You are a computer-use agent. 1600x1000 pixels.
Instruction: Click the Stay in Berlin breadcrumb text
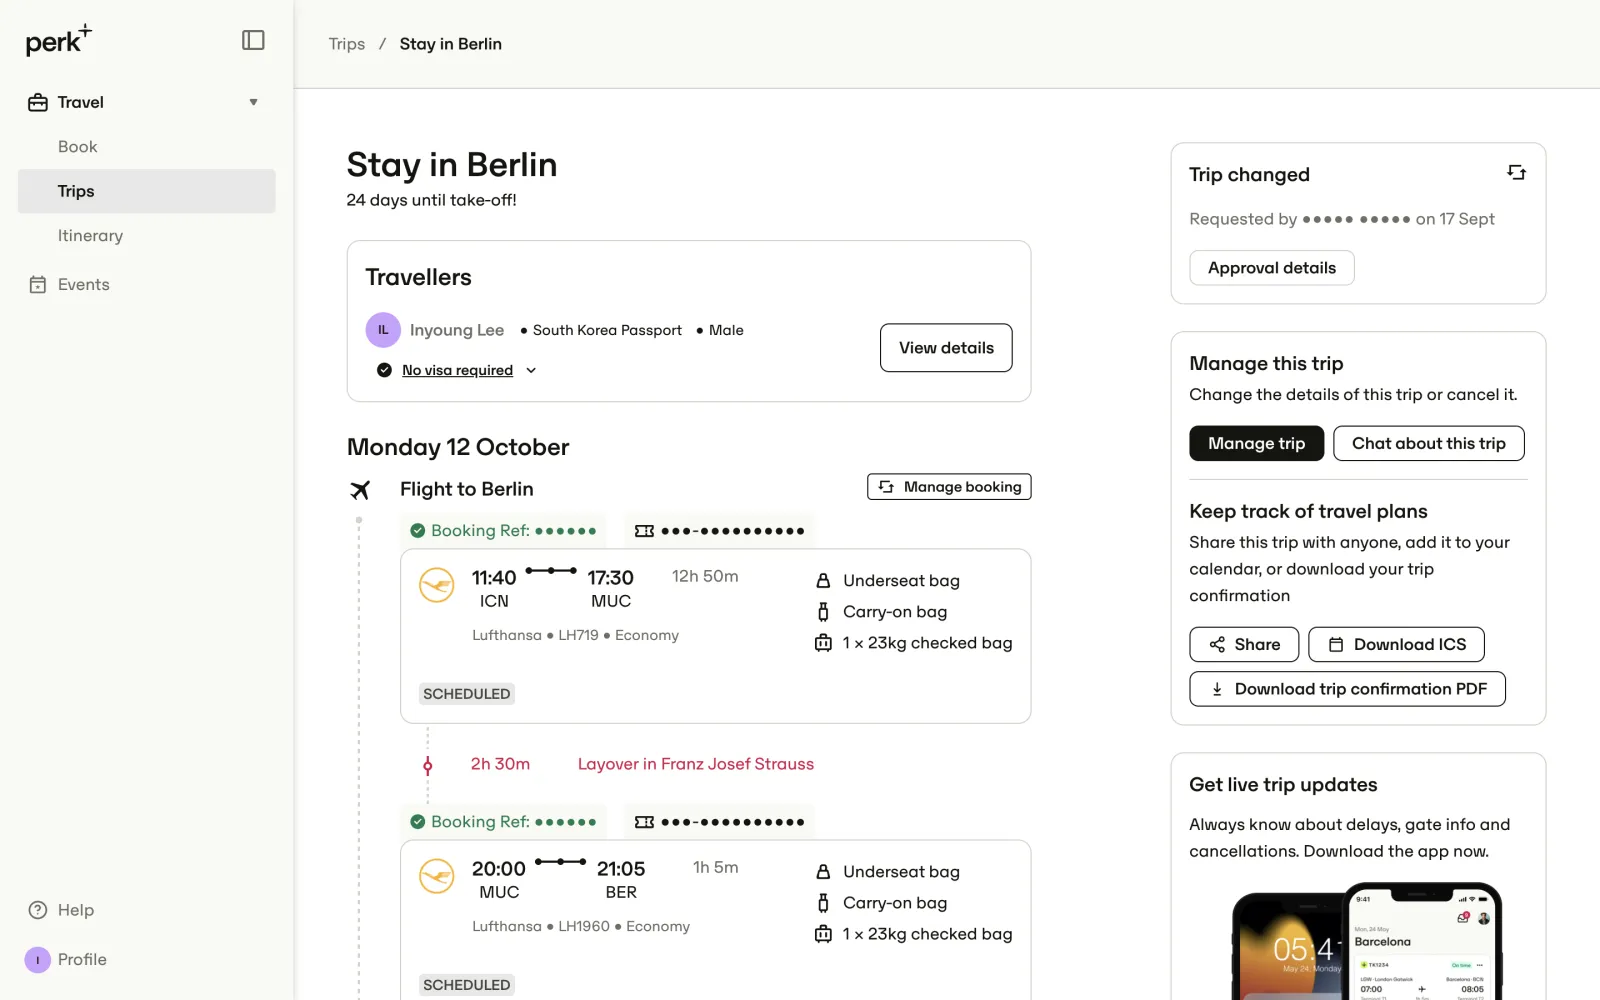pyautogui.click(x=451, y=44)
